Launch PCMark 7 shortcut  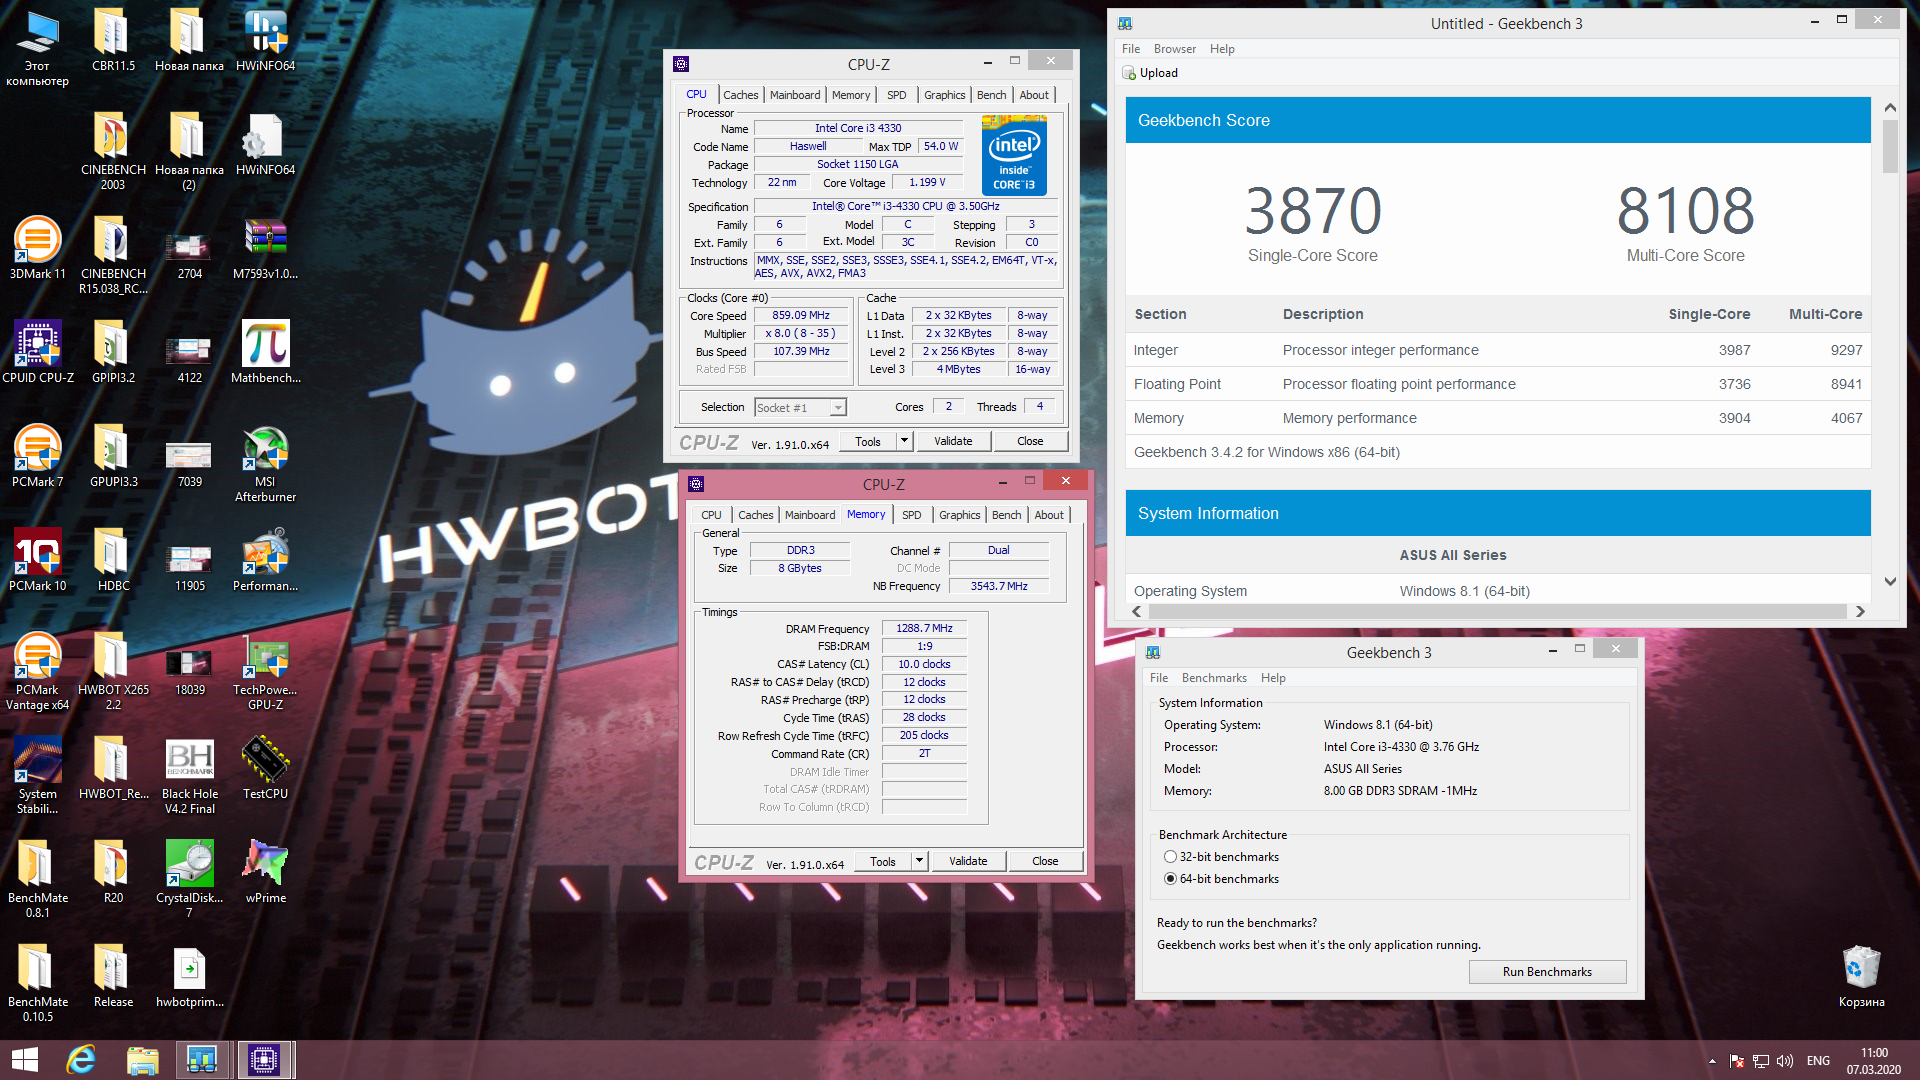(37, 457)
